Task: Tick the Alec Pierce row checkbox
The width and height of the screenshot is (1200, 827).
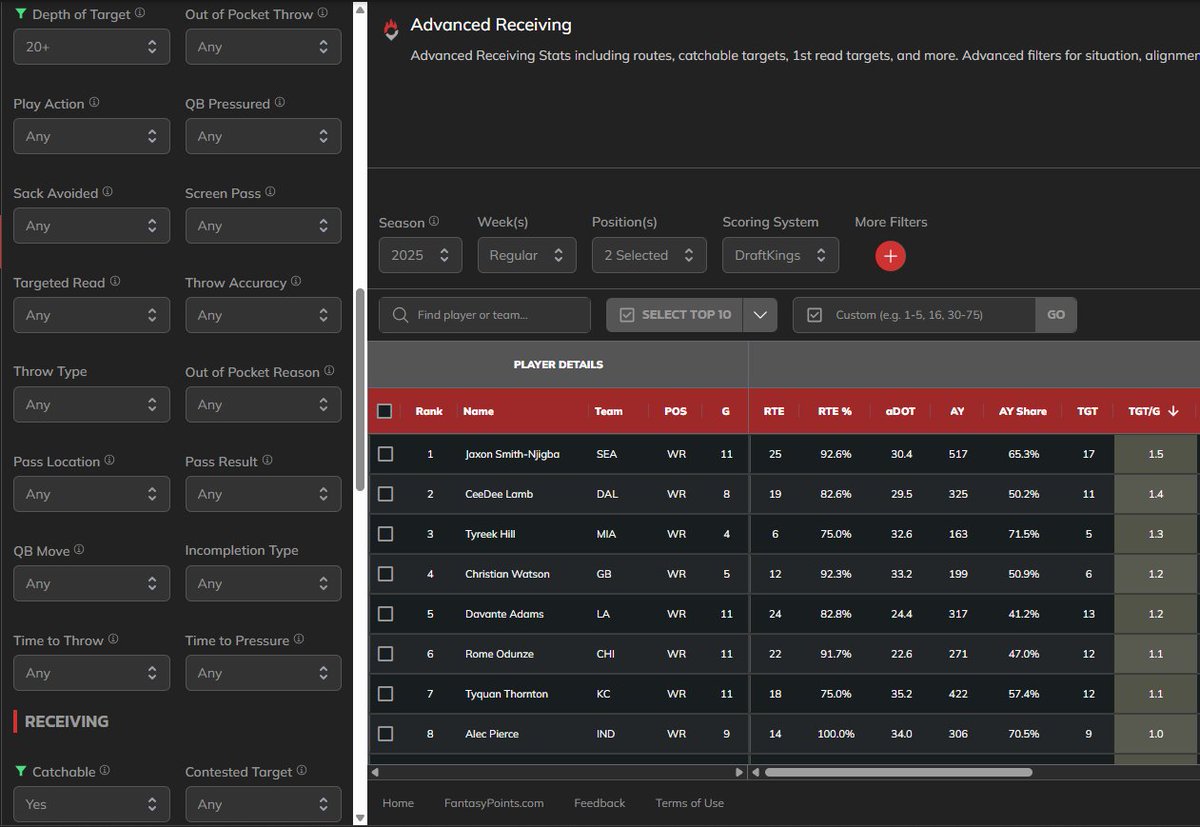Action: 385,734
